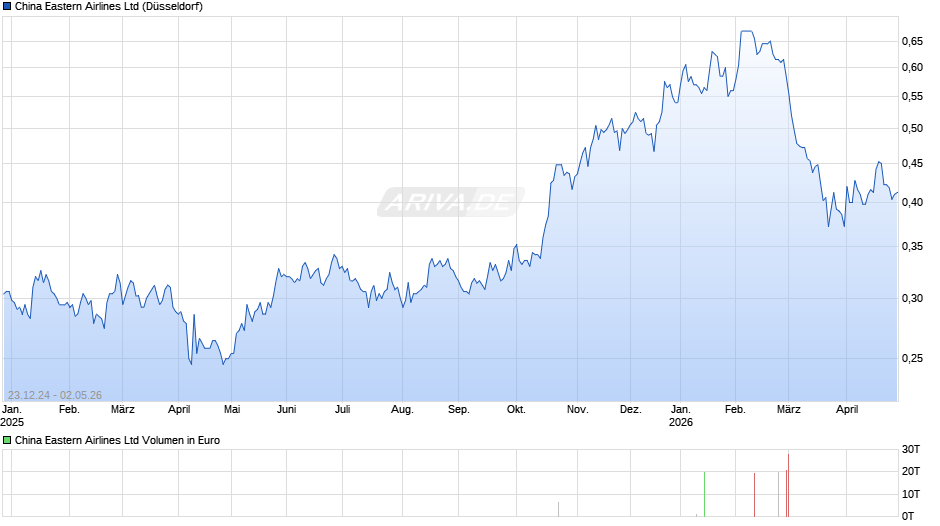The image size is (940, 526).
Task: Click the Juli month label on the time axis
Action: 342,410
